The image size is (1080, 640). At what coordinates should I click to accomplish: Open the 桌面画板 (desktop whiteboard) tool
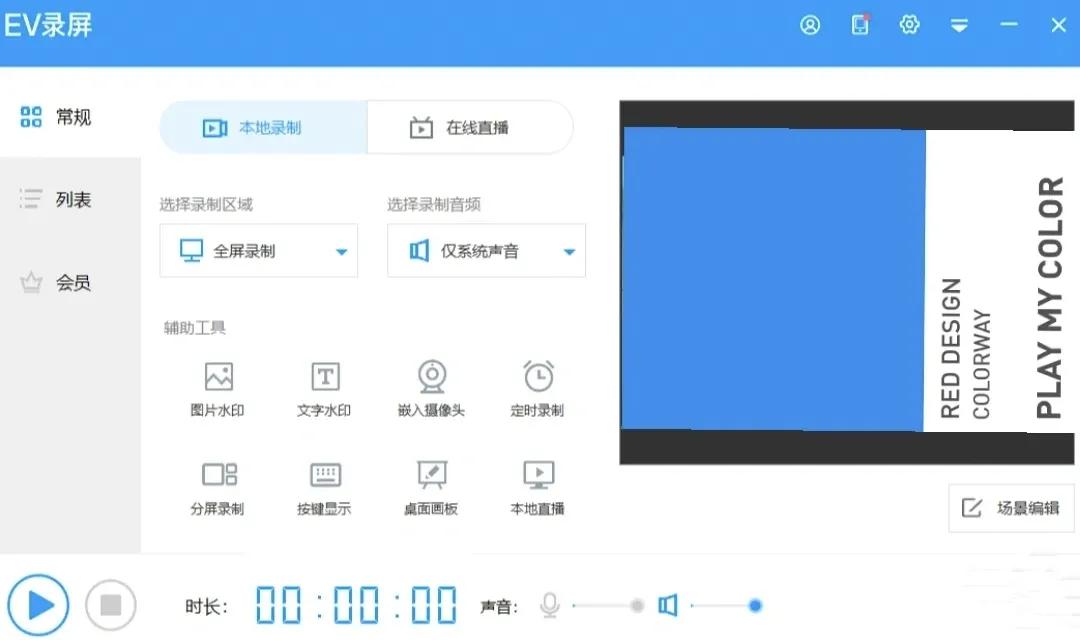pos(432,488)
